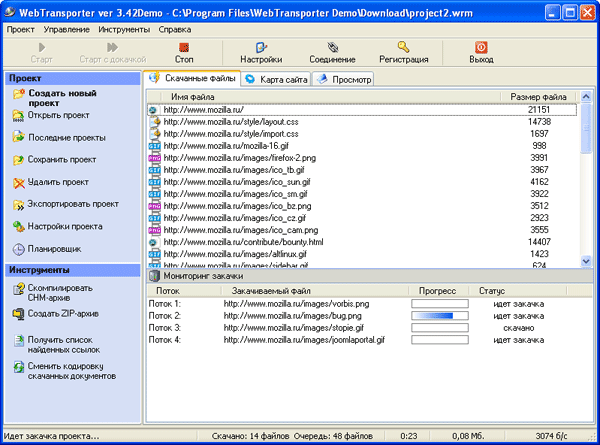Click the Экспортировать проект icon
The width and height of the screenshot is (600, 445).
click(18, 205)
